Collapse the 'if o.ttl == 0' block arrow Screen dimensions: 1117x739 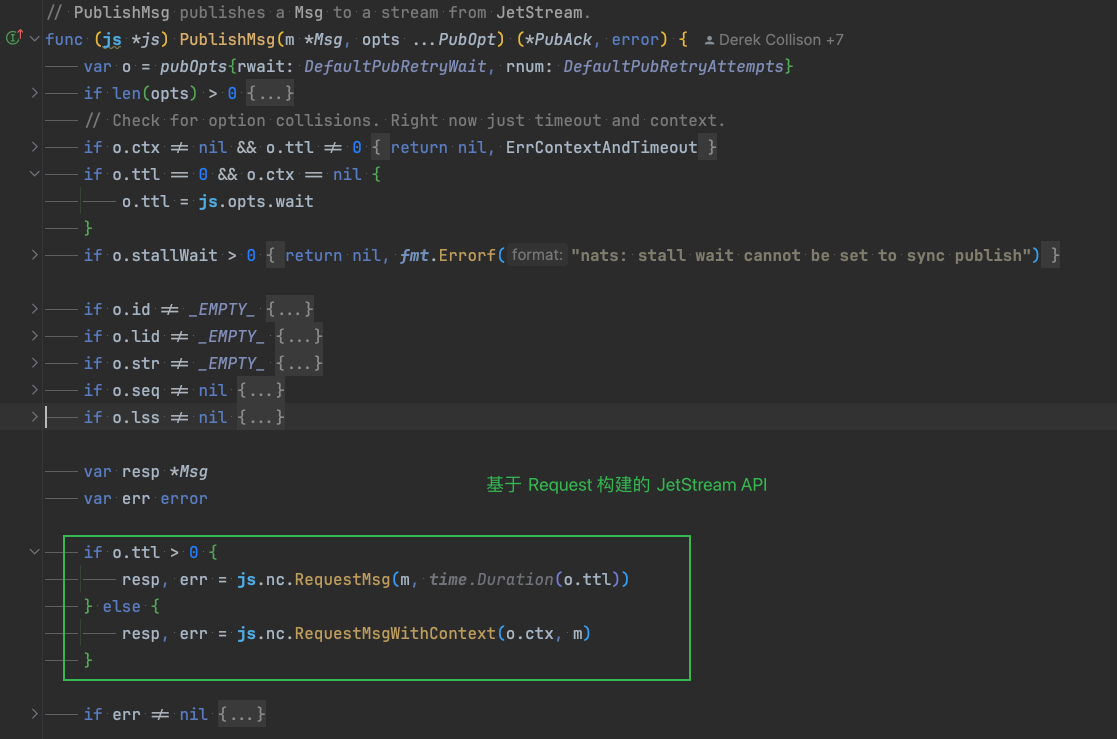pos(36,174)
